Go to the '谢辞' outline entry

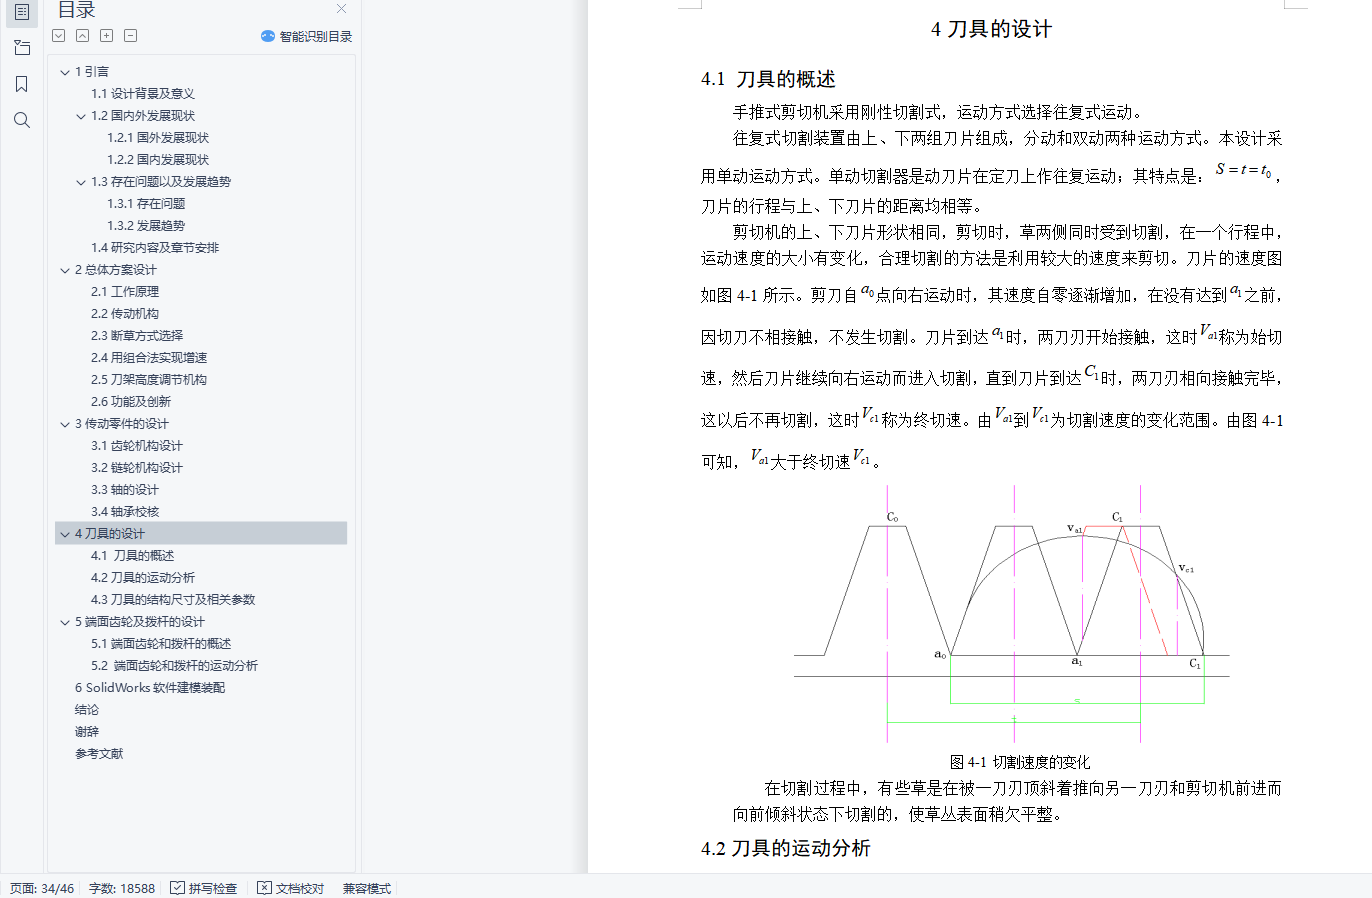tap(87, 732)
